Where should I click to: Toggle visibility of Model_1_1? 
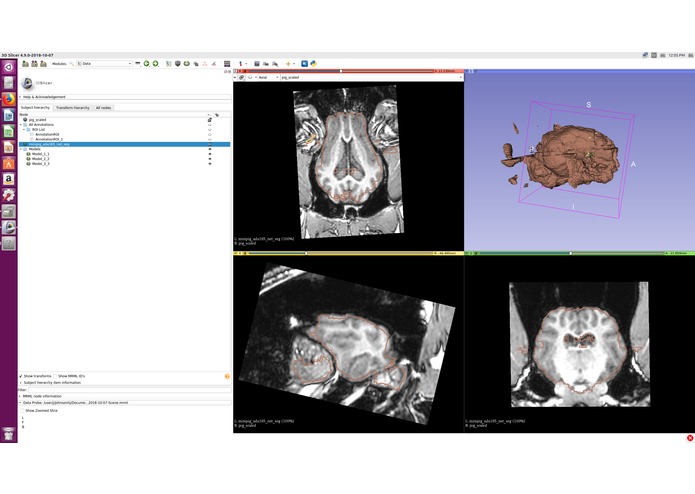pyautogui.click(x=210, y=154)
